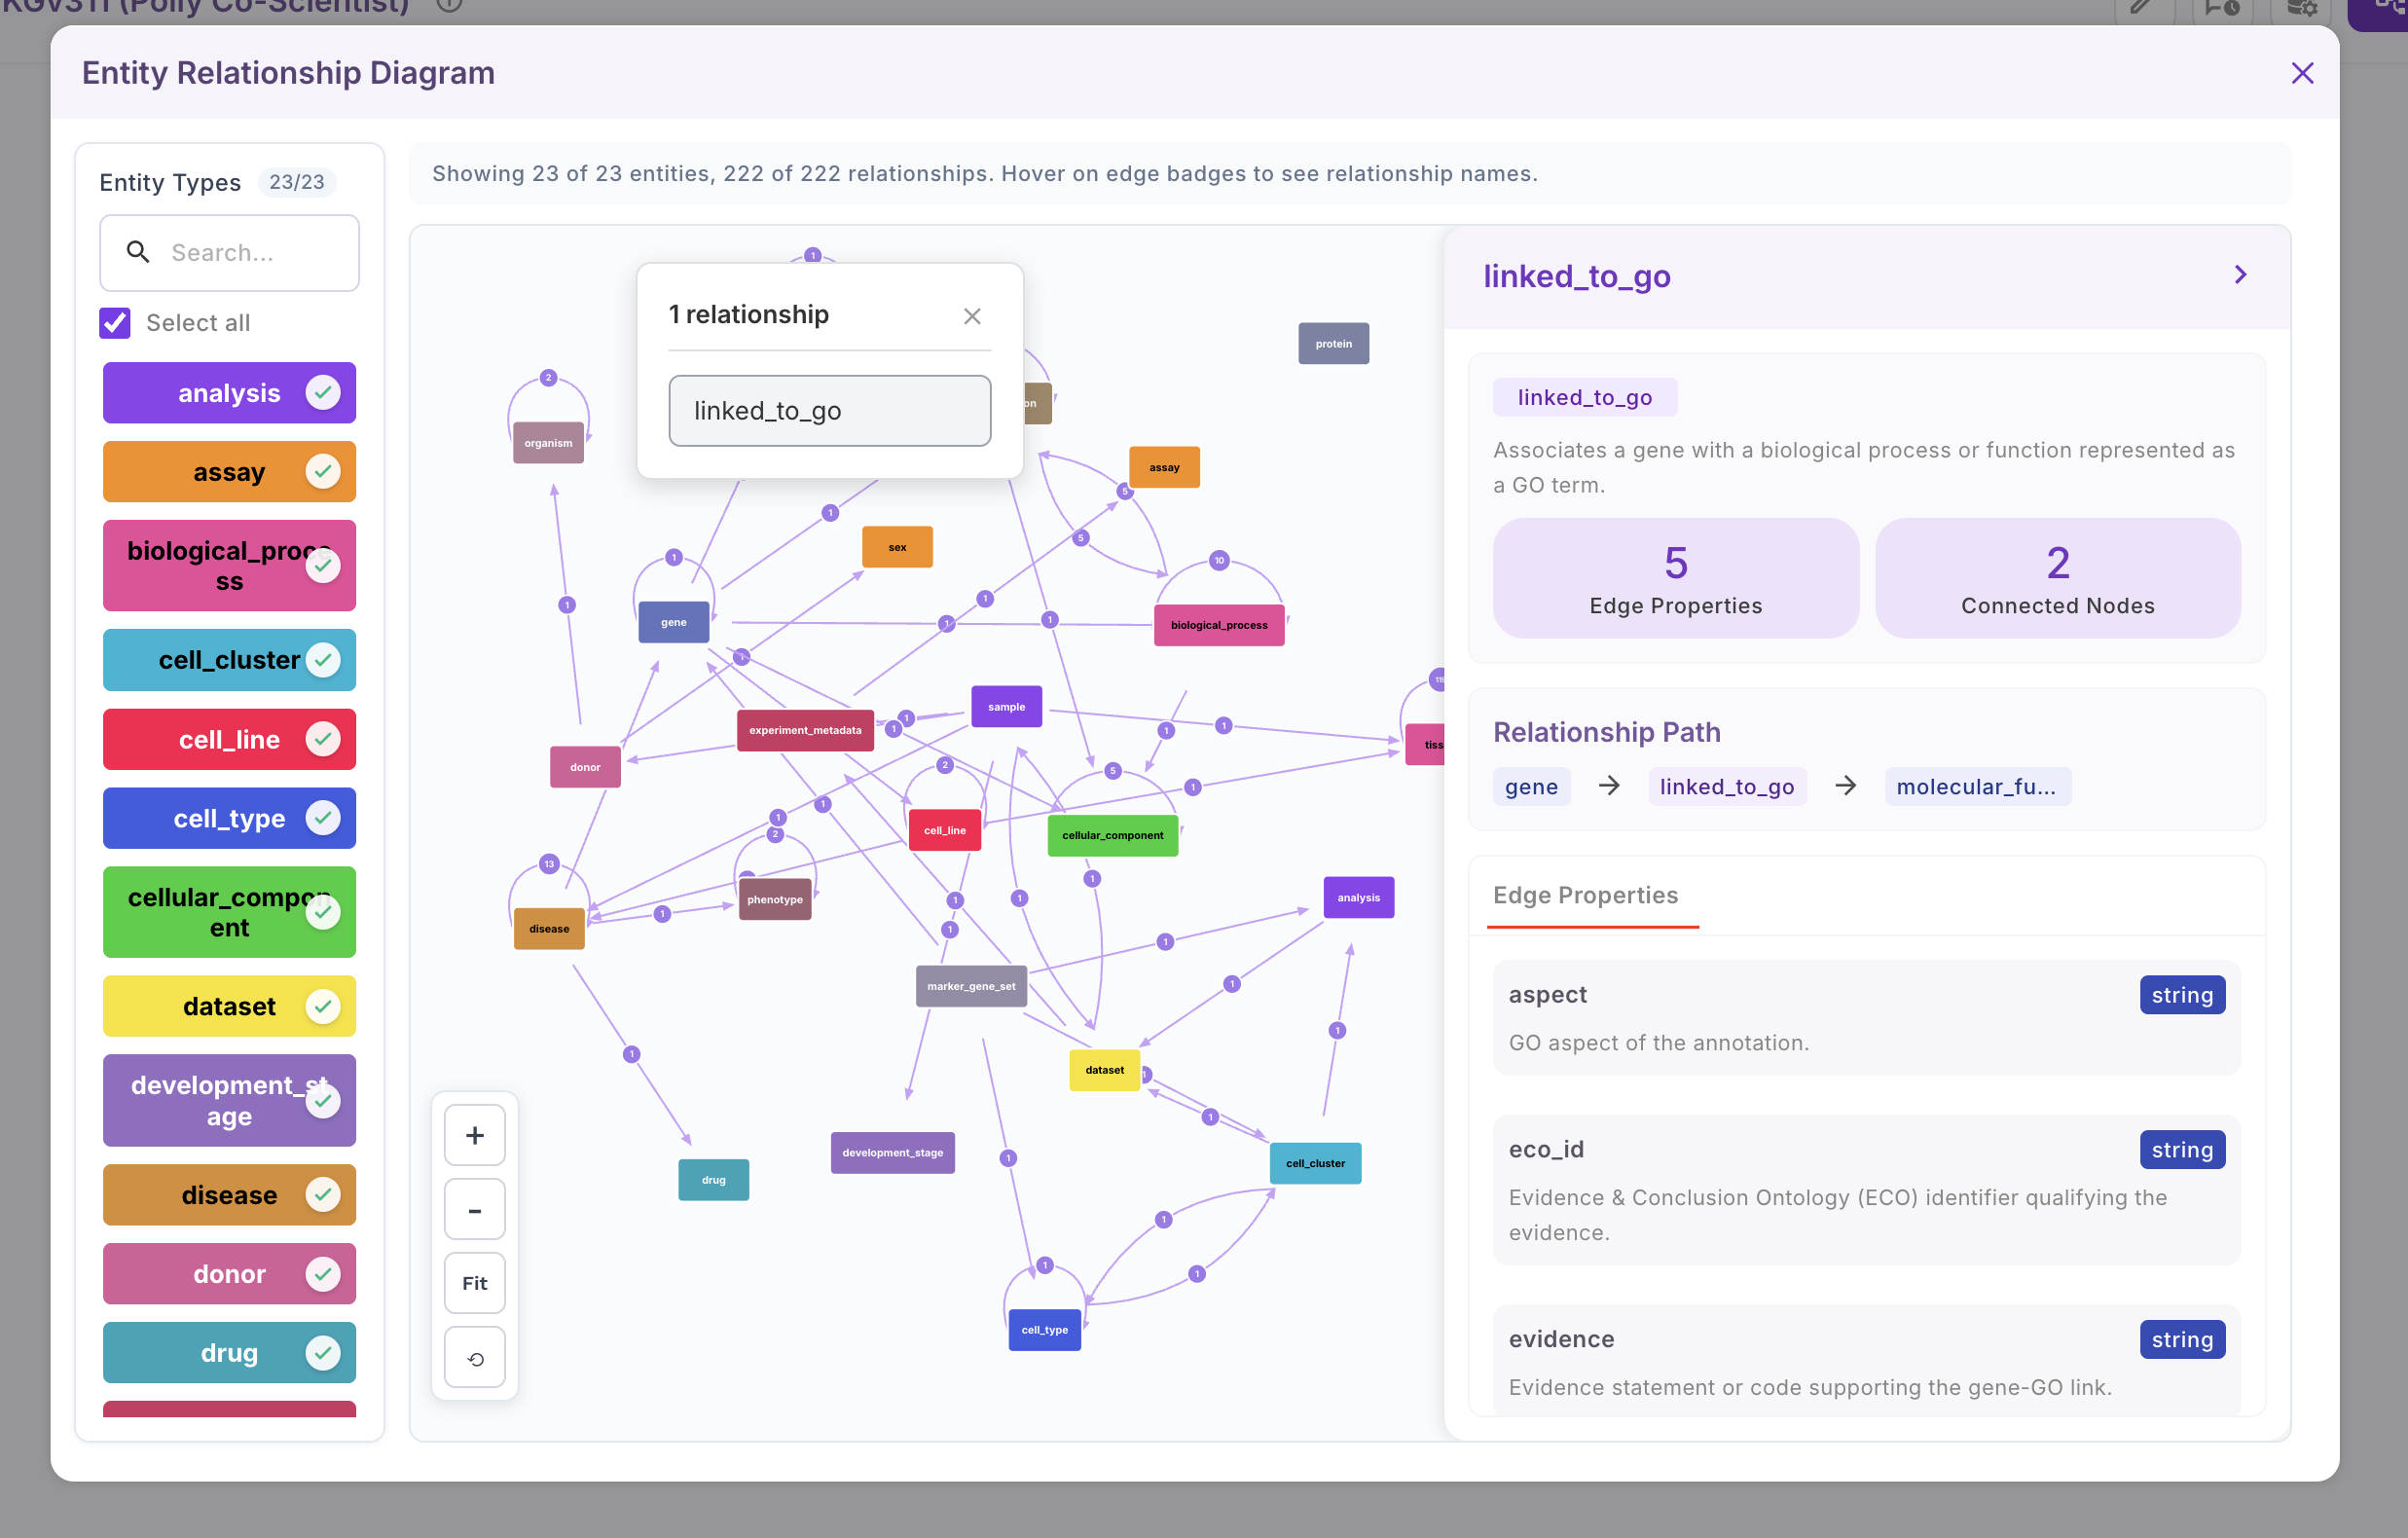The height and width of the screenshot is (1538, 2408).
Task: Click the entity Search input field
Action: click(255, 252)
